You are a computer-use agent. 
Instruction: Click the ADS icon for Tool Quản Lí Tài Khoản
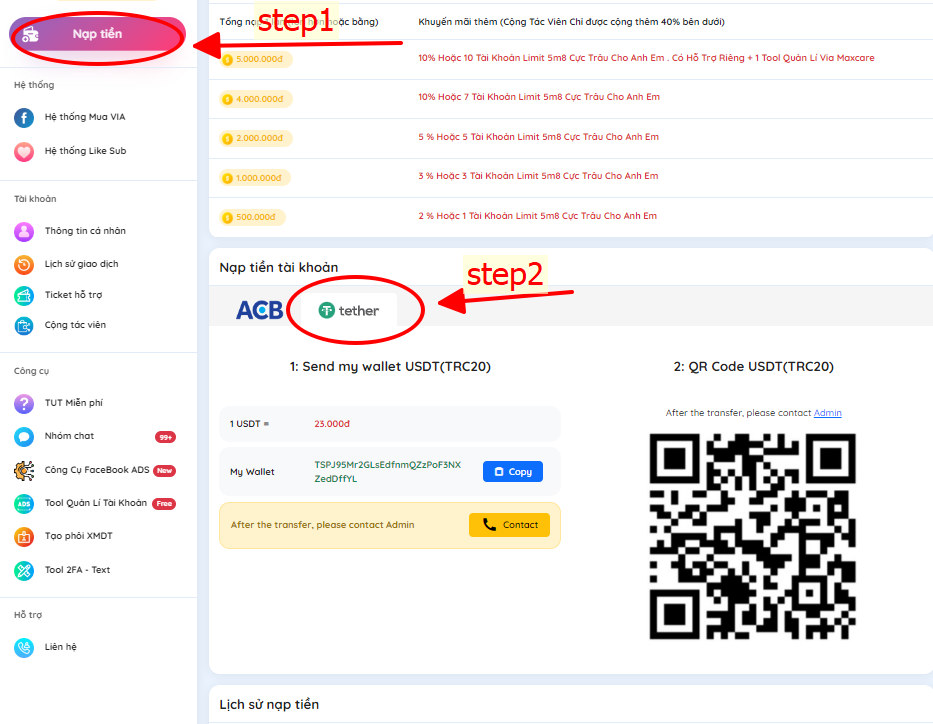[x=24, y=504]
